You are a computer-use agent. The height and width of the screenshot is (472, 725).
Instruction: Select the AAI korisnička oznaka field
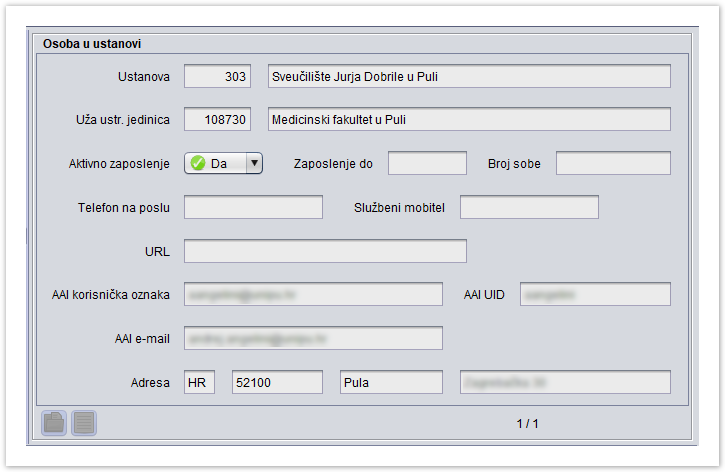(x=313, y=295)
